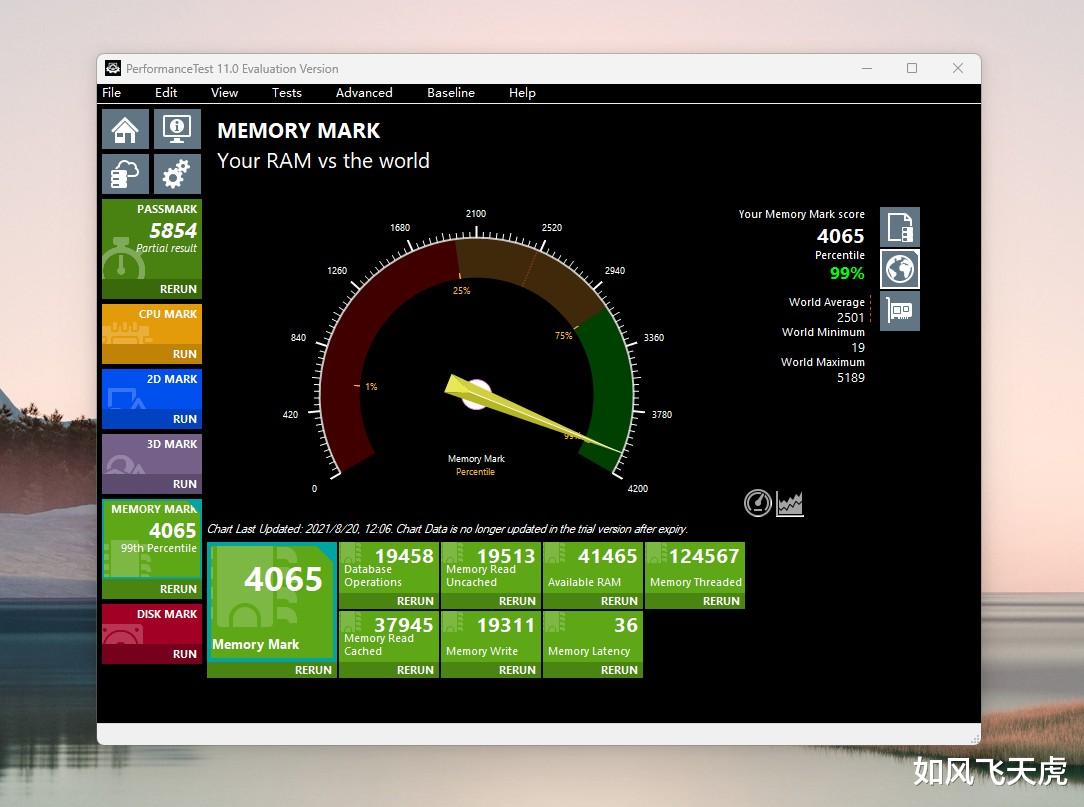The image size is (1084, 807).
Task: Select the Memory Mark 4065 sidebar tile
Action: click(x=152, y=539)
